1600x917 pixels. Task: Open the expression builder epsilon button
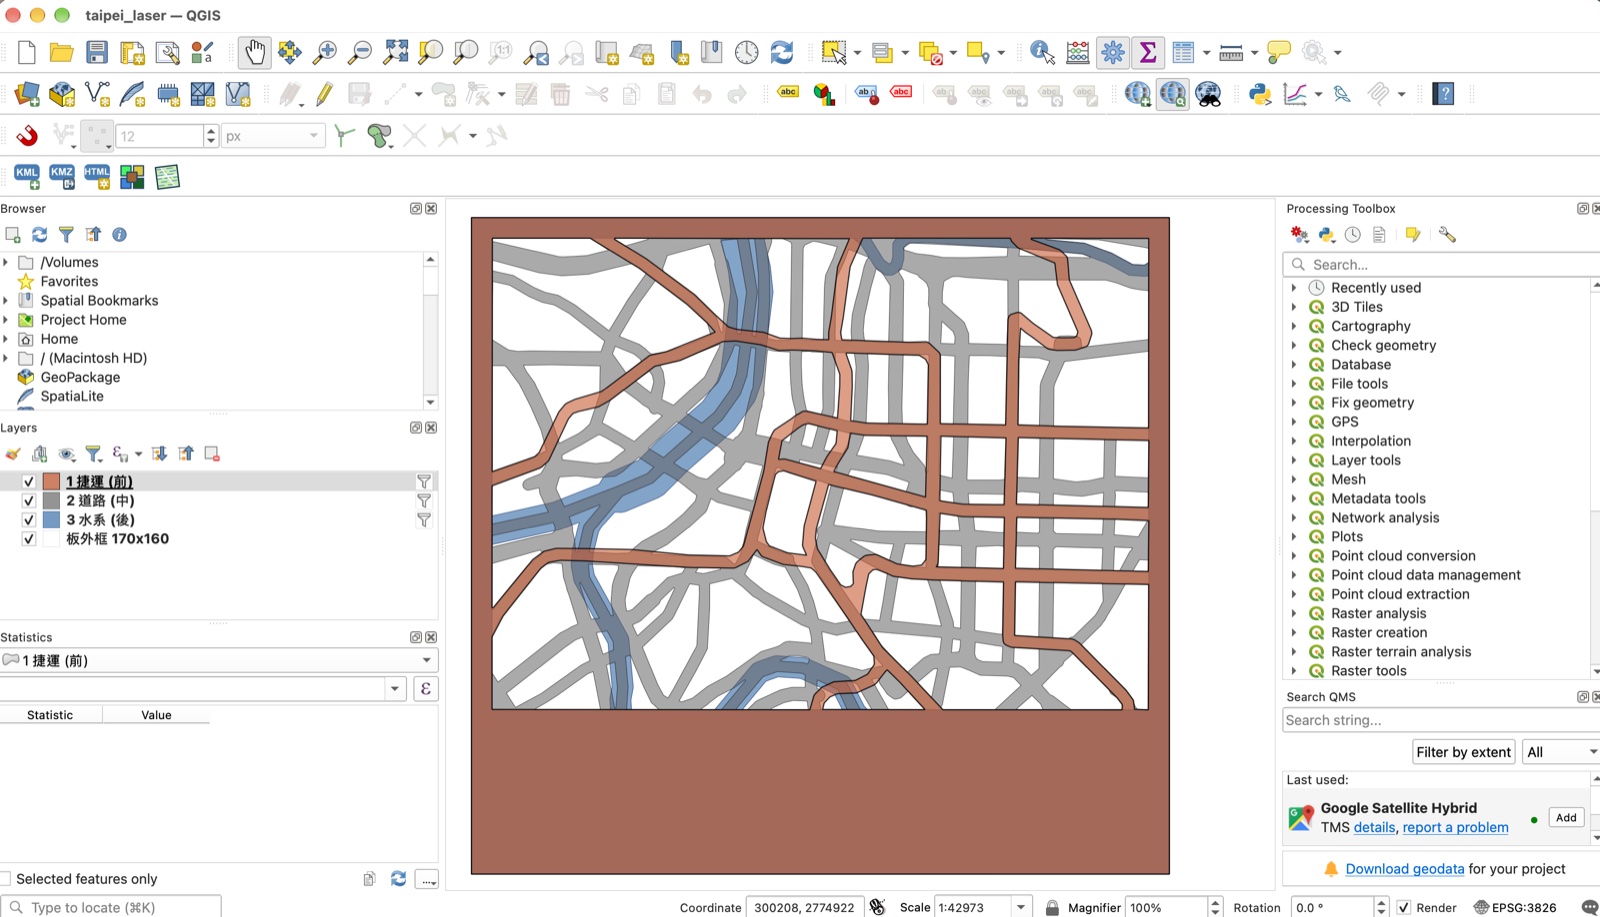426,688
